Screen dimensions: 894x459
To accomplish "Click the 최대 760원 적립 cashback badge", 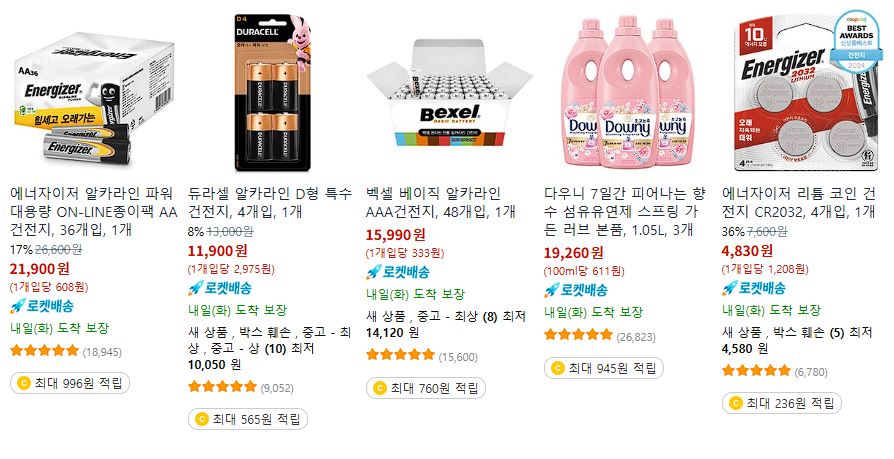I will [426, 388].
